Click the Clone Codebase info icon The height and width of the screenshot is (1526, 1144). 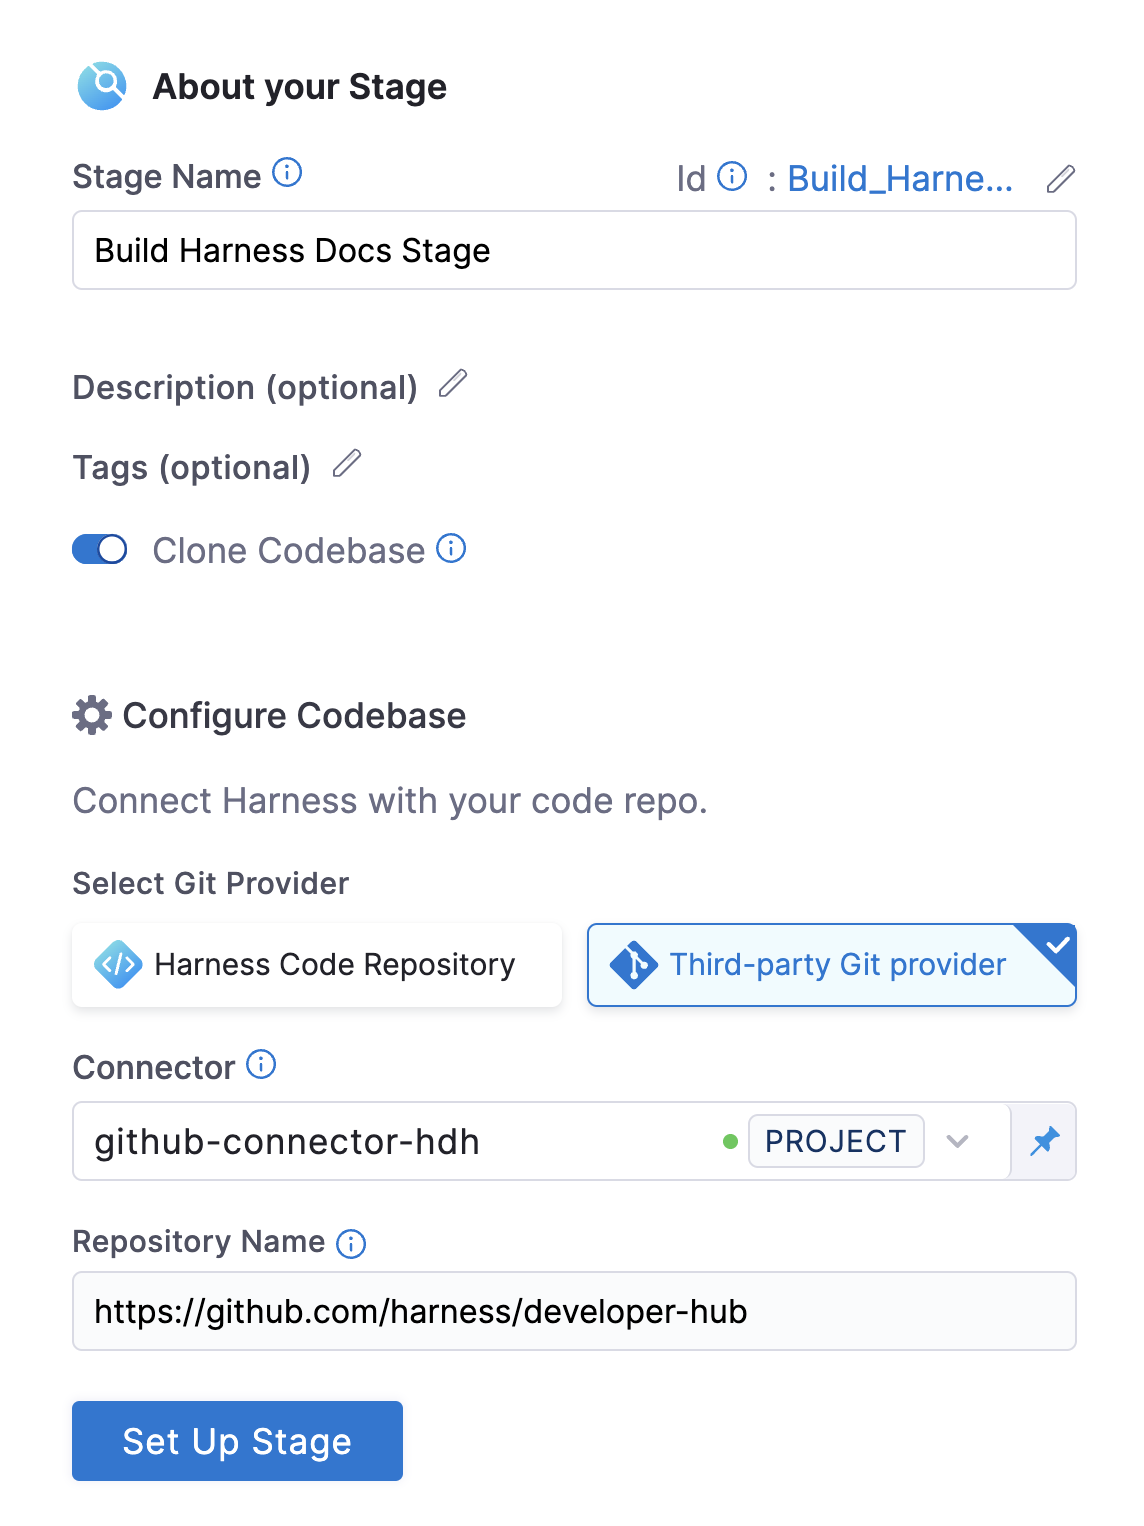[x=452, y=549]
